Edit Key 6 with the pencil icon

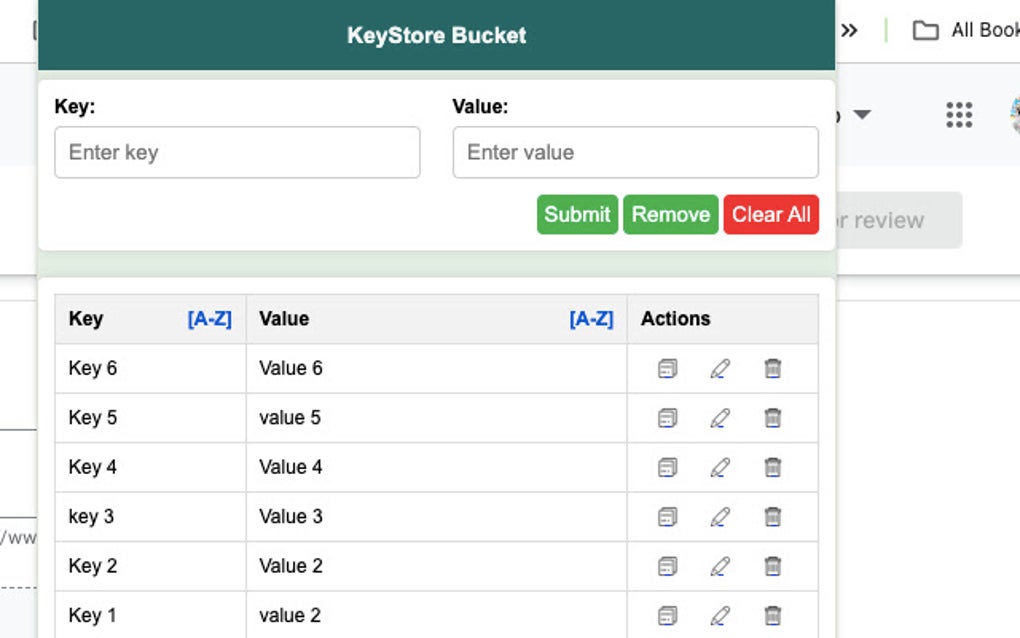tap(718, 367)
